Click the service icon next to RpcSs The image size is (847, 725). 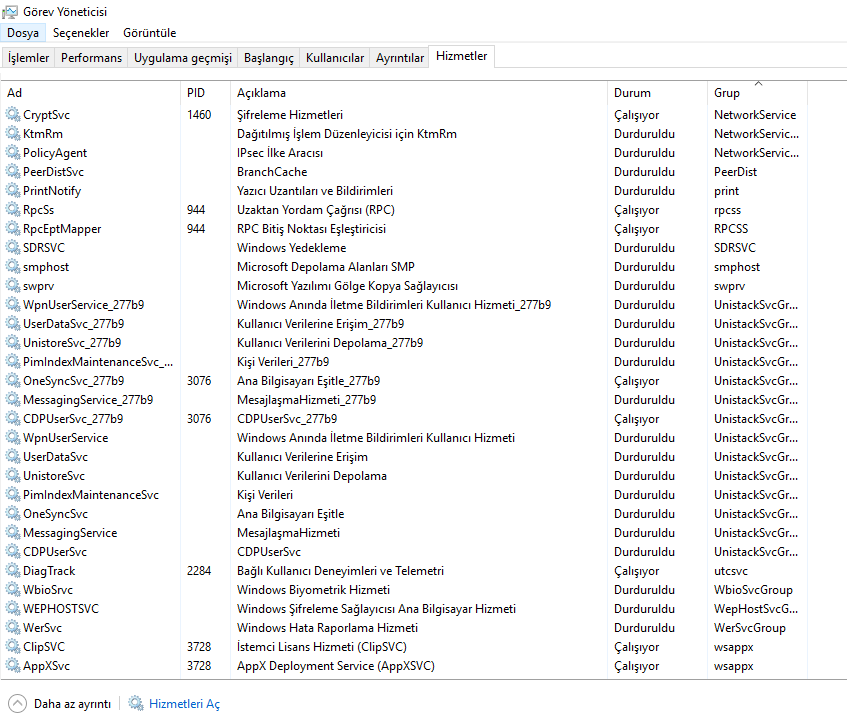point(13,210)
